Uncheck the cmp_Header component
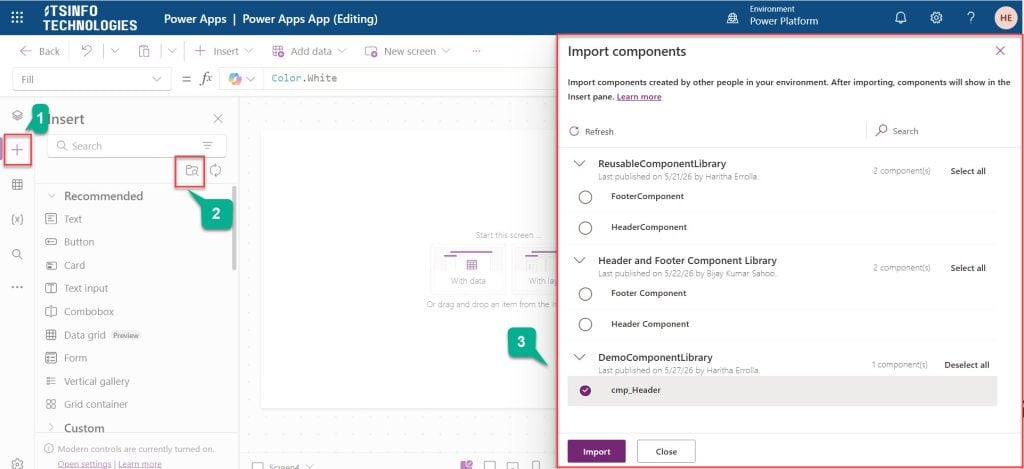1024x469 pixels. 585,391
